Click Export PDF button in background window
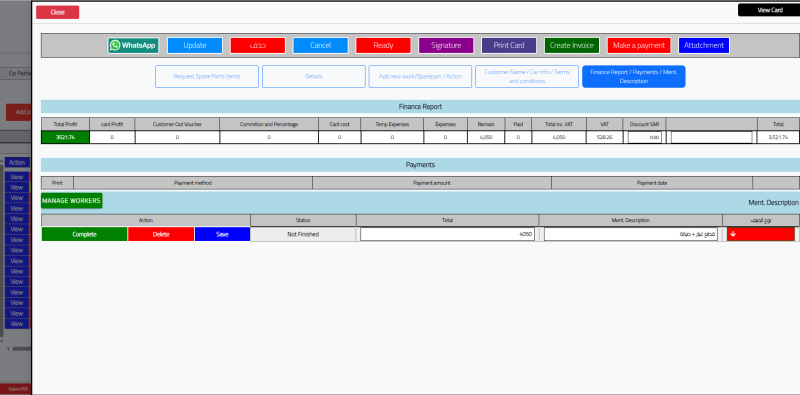800x395 pixels. pyautogui.click(x=17, y=389)
